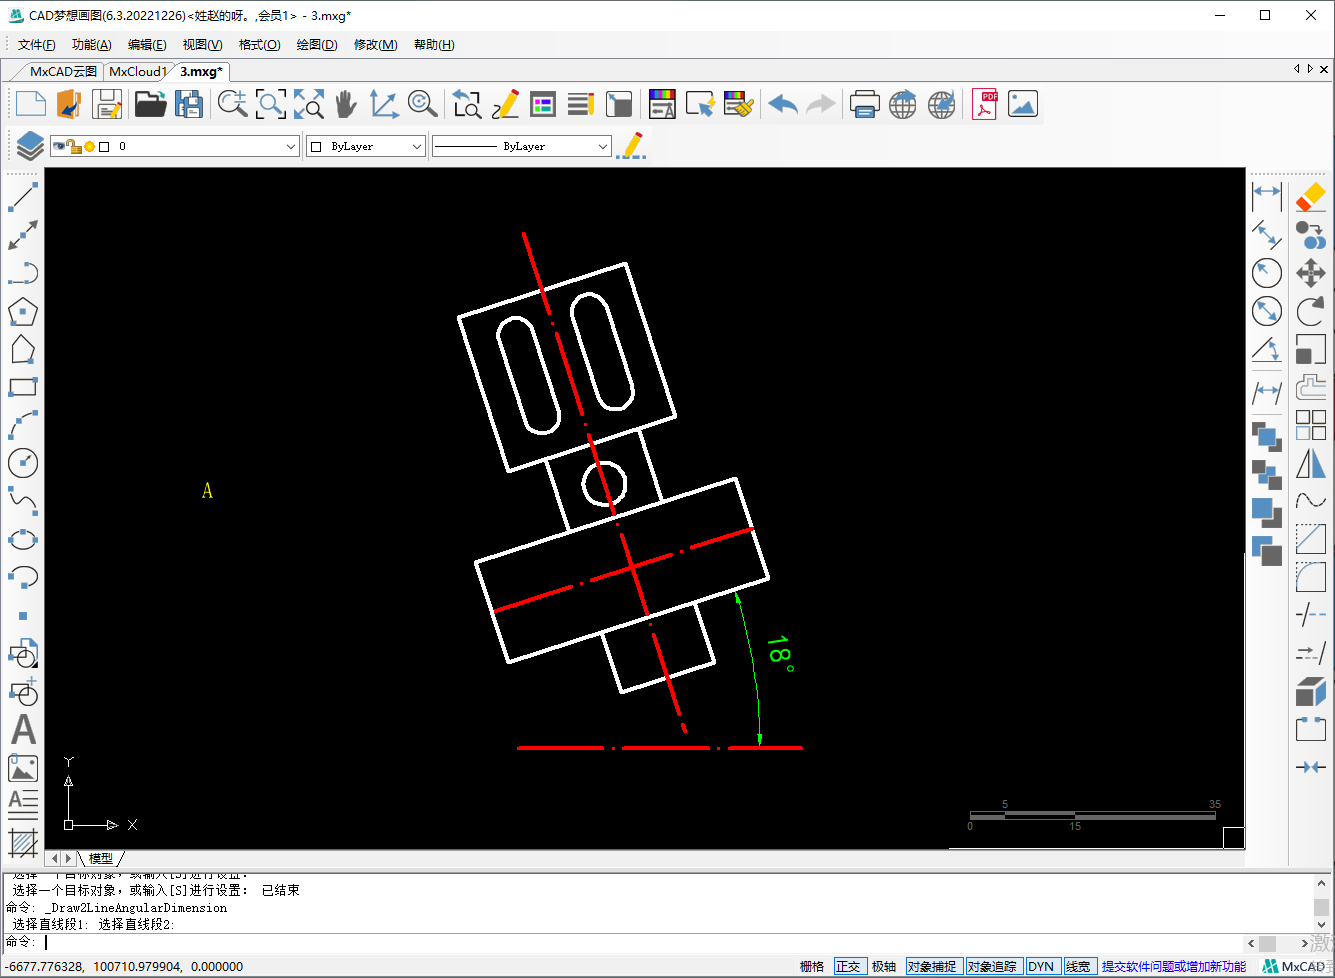This screenshot has width=1335, height=978.
Task: Click the MxCAD logo in status bar
Action: pyautogui.click(x=1294, y=967)
